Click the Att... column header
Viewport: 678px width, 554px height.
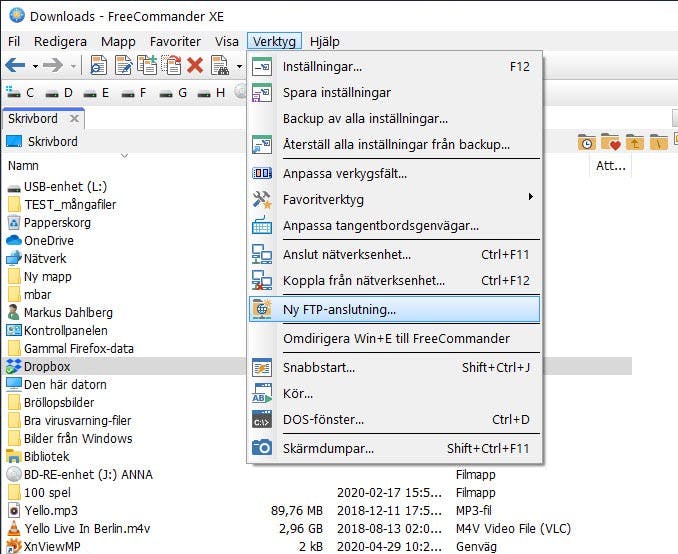[x=611, y=166]
